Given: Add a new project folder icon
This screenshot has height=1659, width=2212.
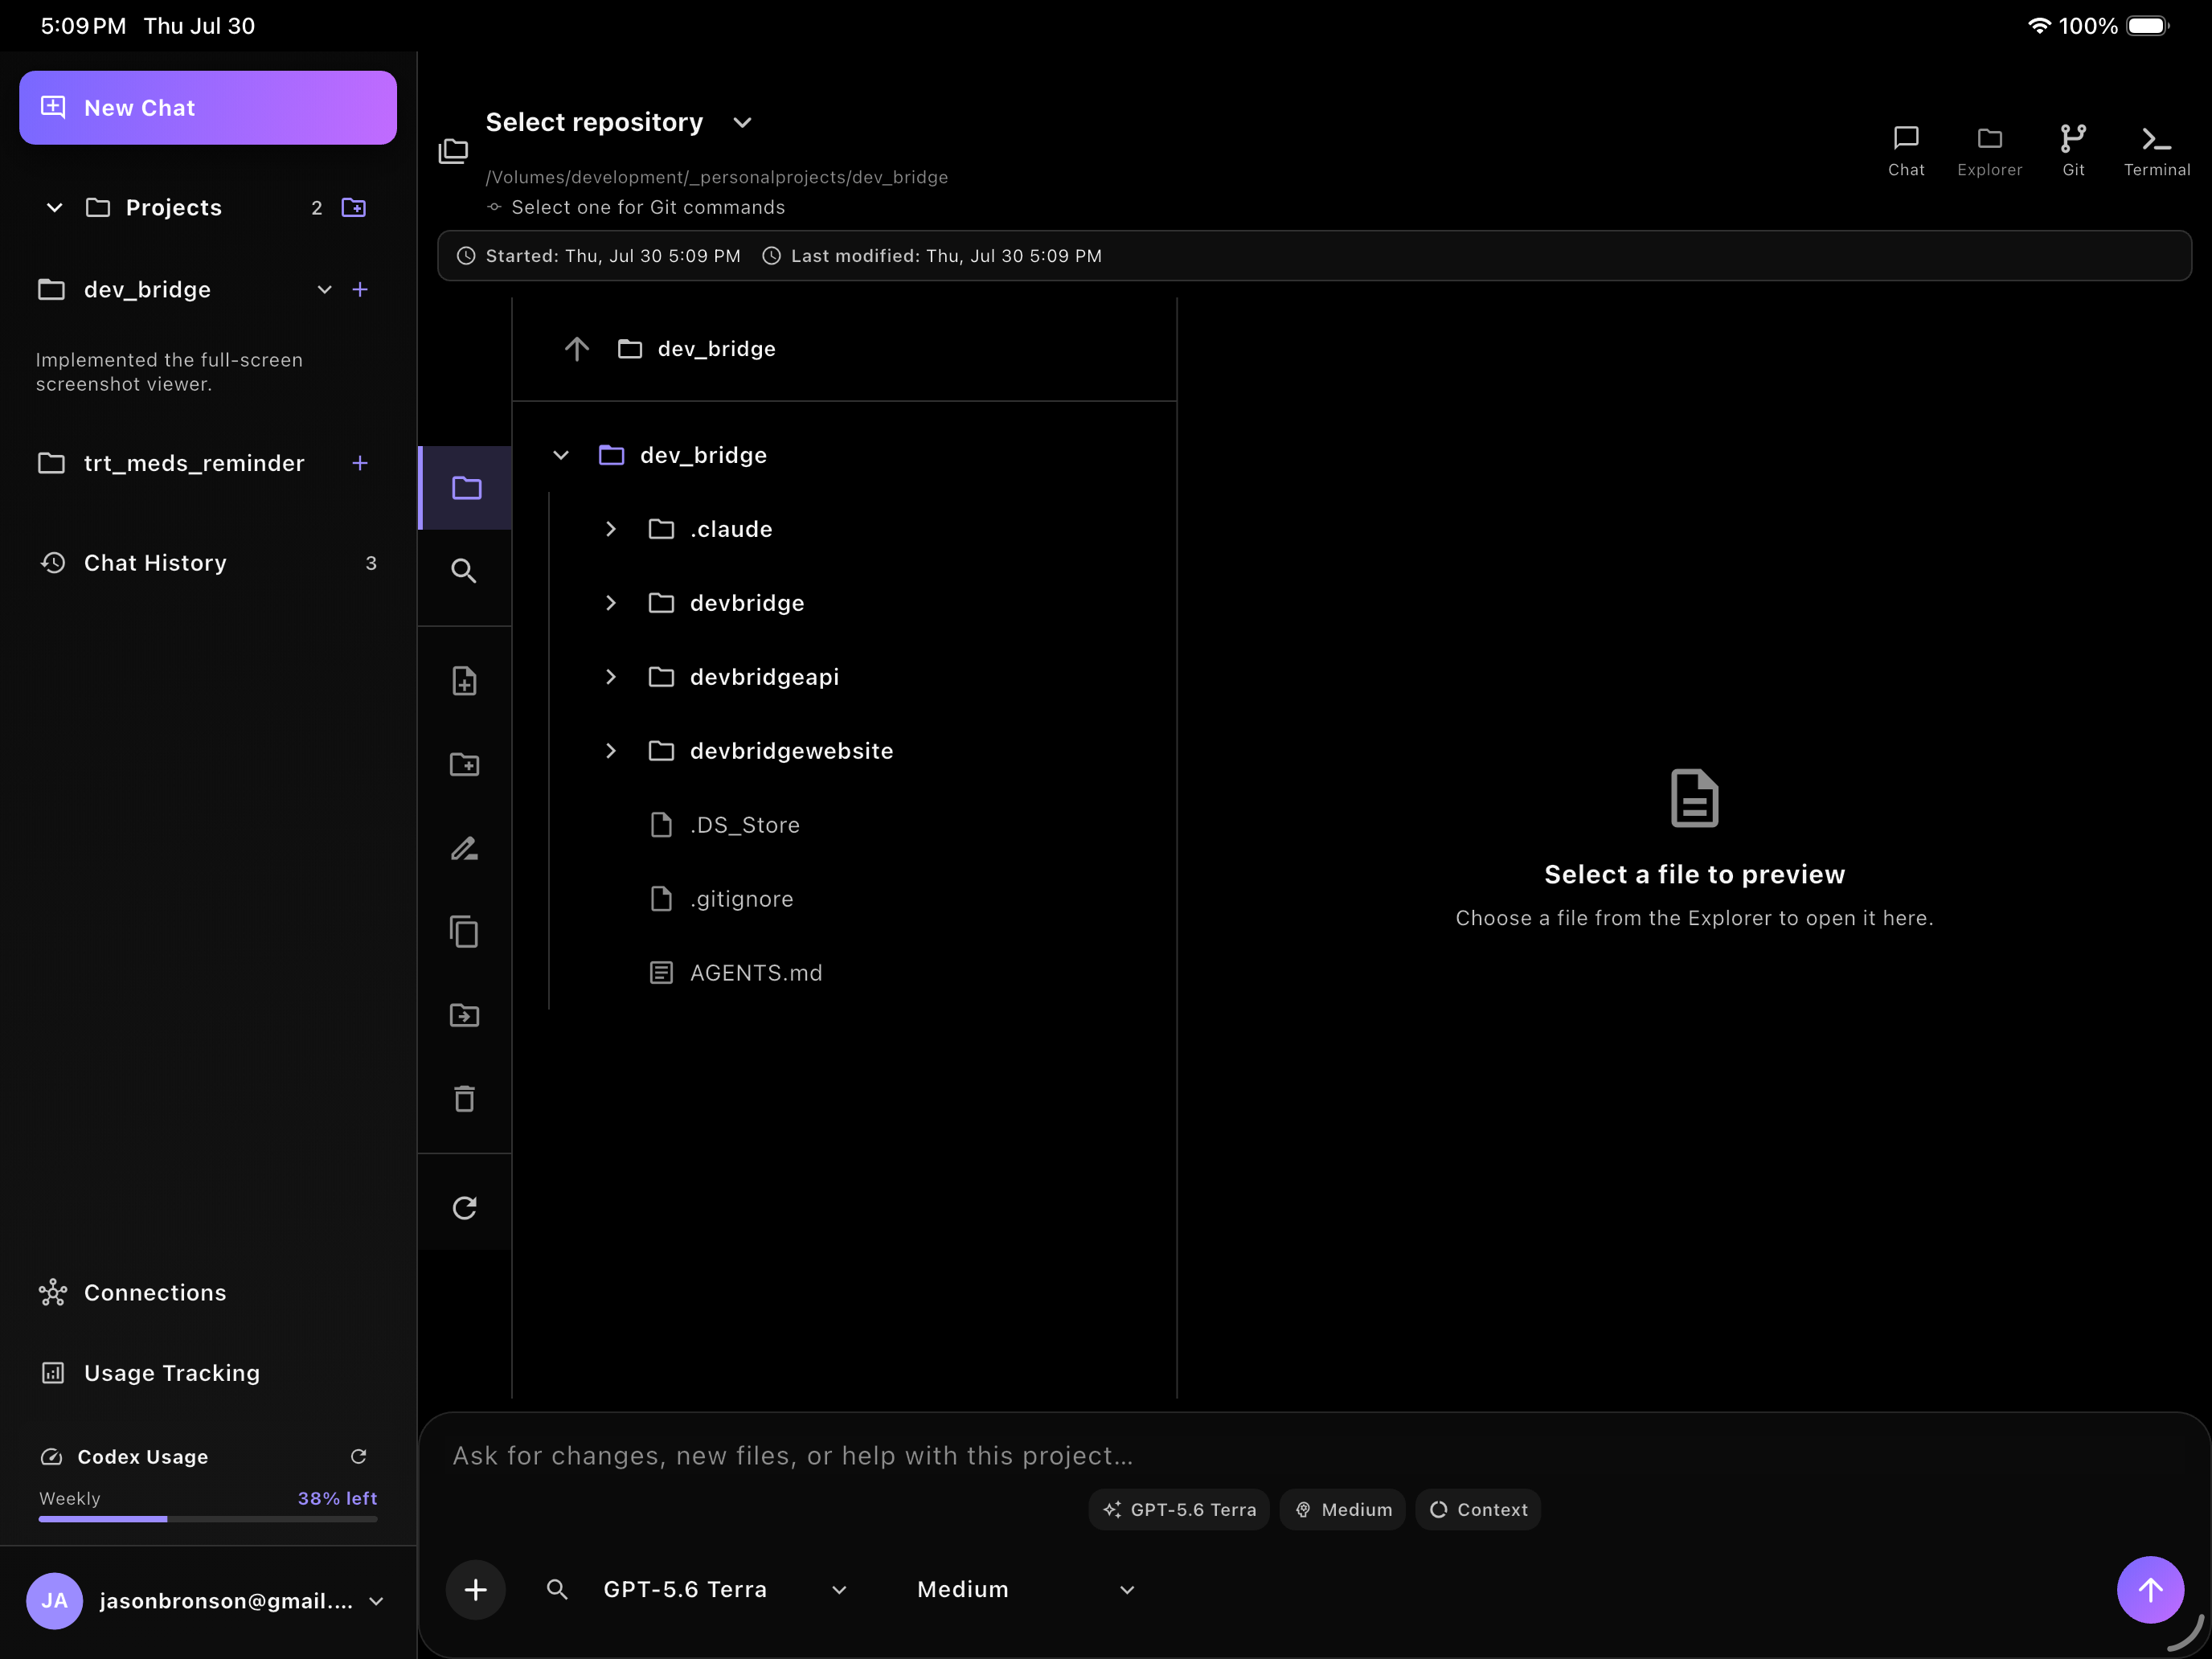Looking at the screenshot, I should [354, 208].
